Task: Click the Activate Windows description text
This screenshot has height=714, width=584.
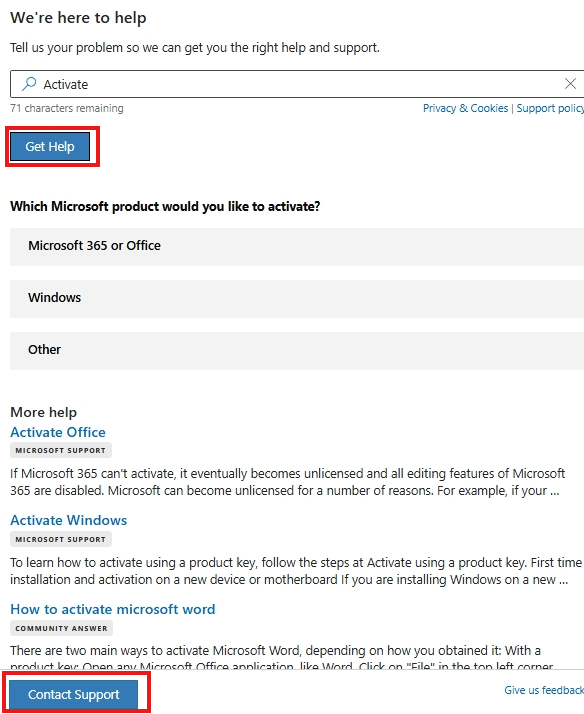Action: pyautogui.click(x=296, y=571)
